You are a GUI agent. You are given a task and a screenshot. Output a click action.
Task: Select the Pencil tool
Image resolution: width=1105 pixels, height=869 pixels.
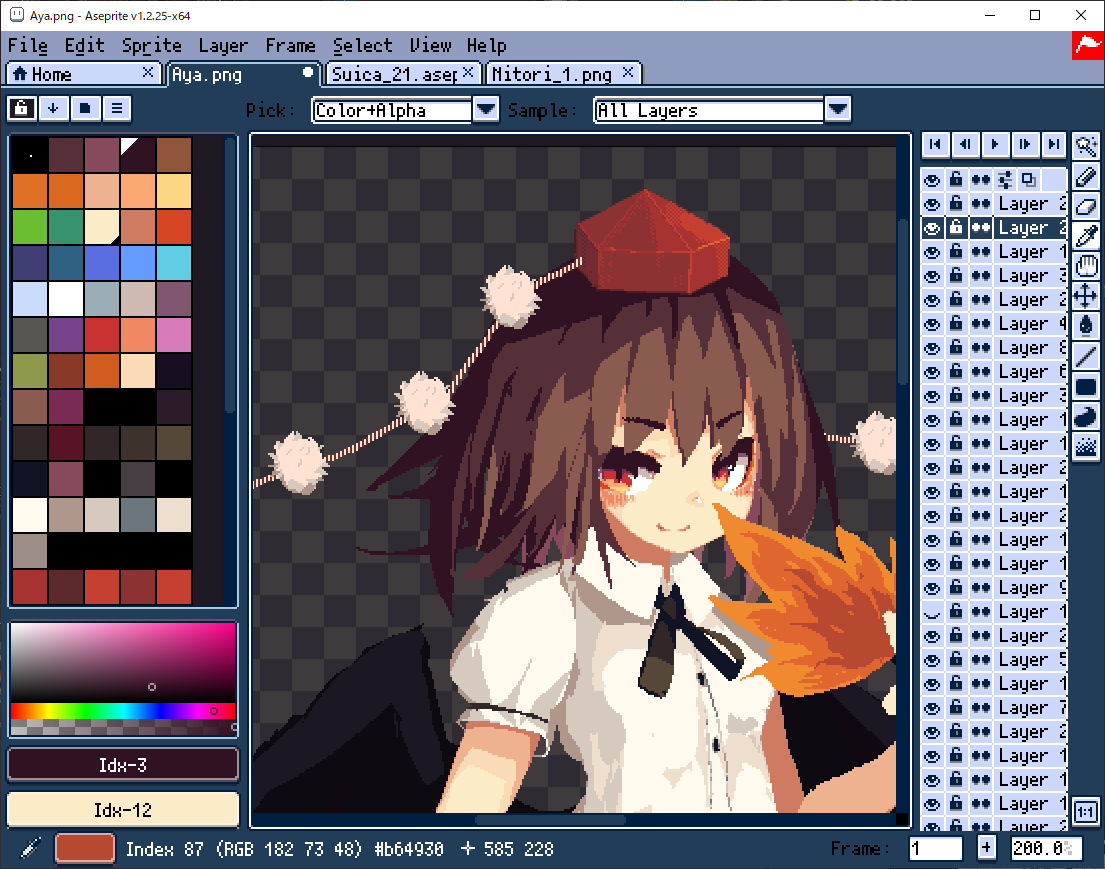point(1086,176)
